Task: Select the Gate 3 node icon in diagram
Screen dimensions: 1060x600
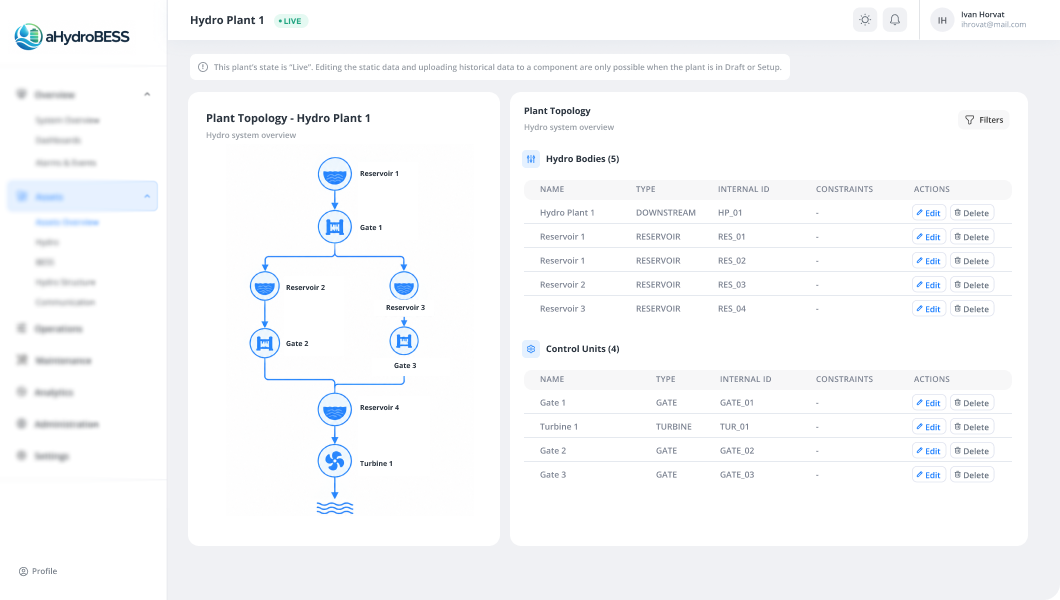Action: point(404,341)
